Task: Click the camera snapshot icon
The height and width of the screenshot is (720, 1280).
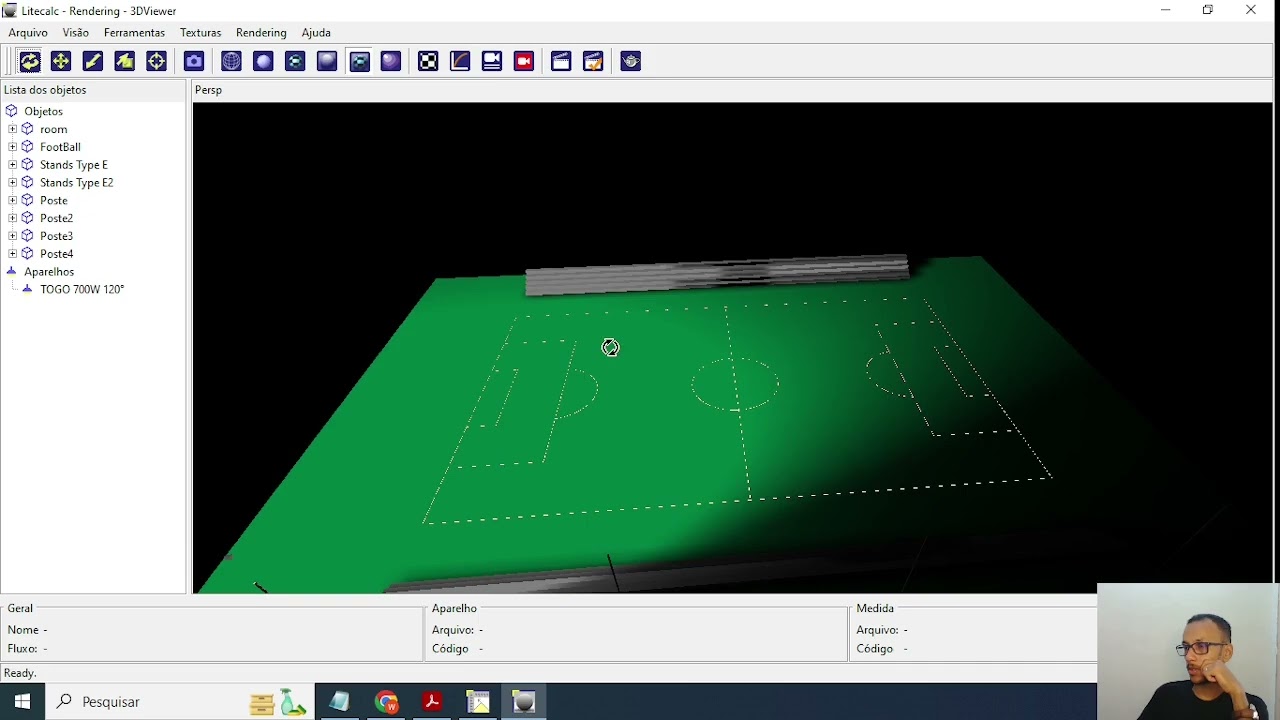Action: coord(194,62)
